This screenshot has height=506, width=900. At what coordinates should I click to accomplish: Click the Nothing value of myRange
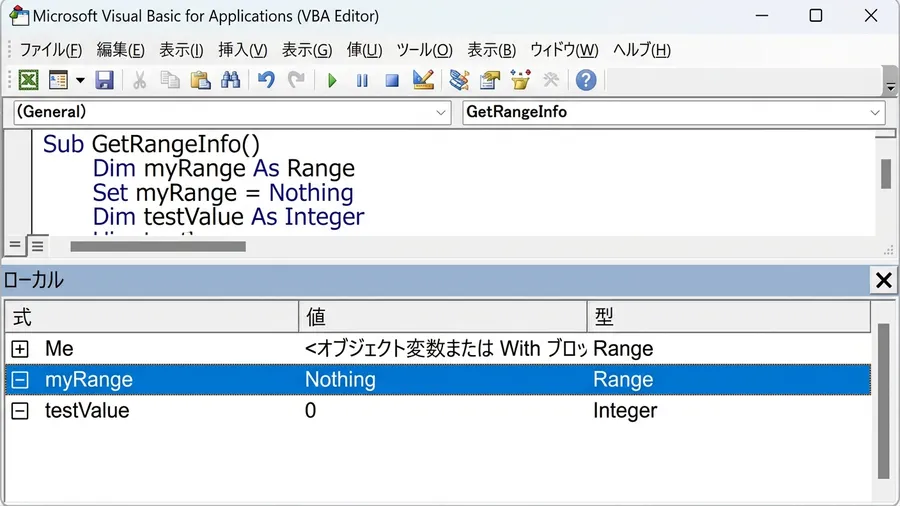click(x=340, y=380)
